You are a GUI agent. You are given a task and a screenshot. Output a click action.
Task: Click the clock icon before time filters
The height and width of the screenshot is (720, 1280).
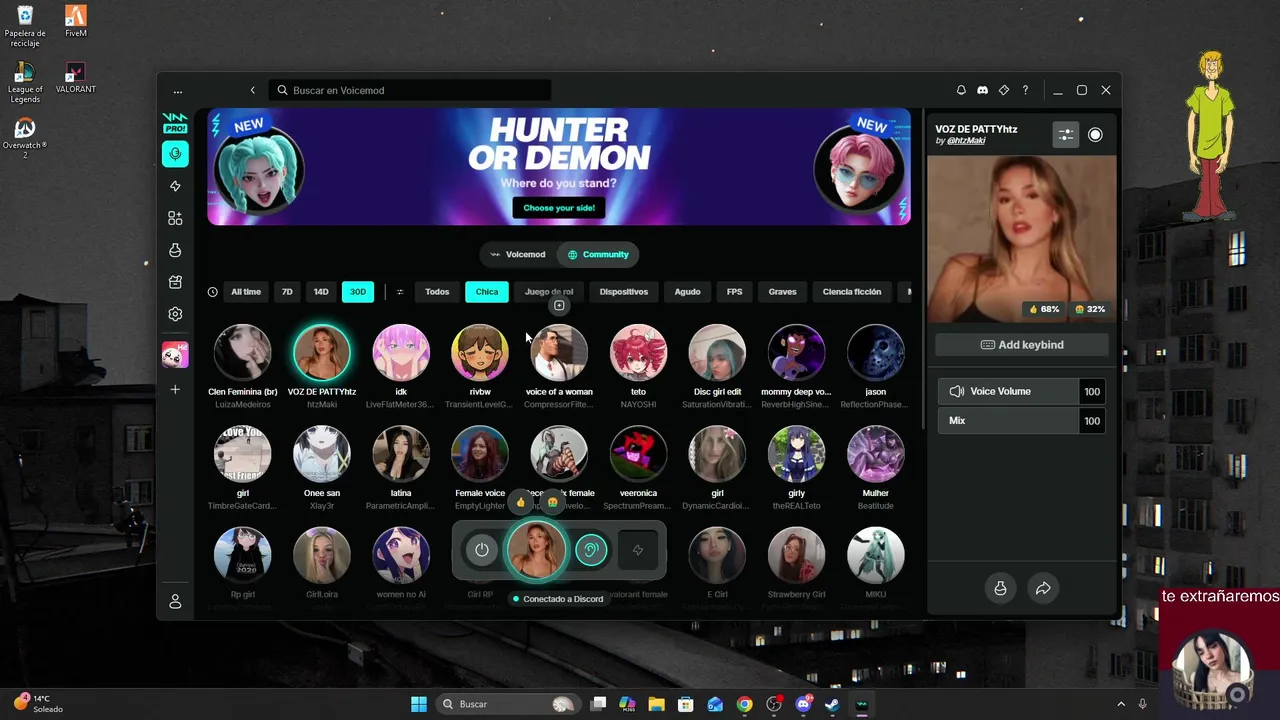coord(212,292)
